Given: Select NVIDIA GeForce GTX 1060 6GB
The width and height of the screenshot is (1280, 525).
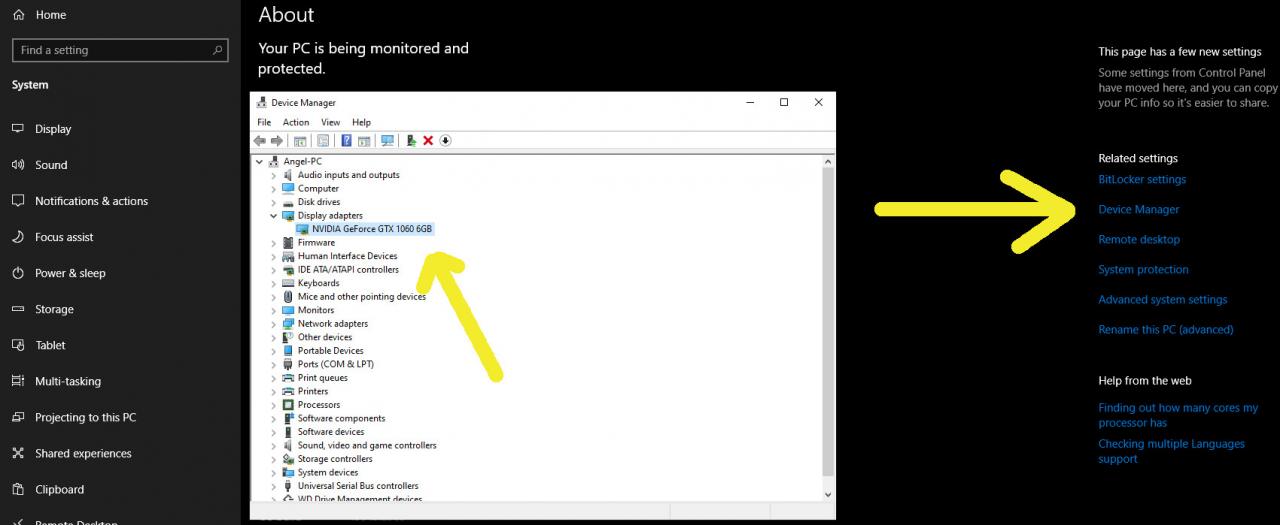Looking at the screenshot, I should tap(371, 229).
